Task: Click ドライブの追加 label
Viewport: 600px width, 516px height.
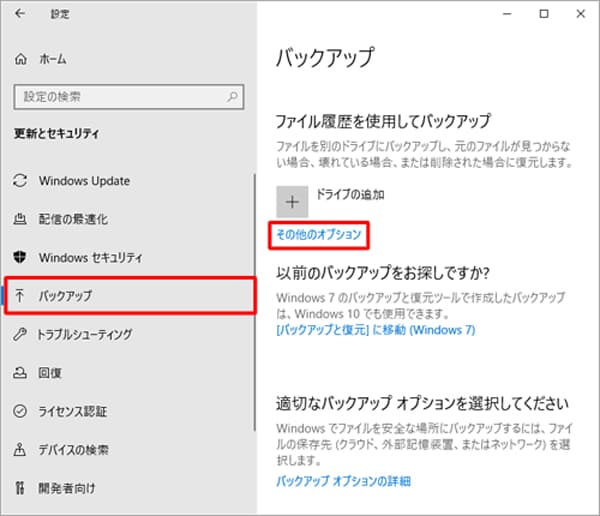Action: (350, 194)
